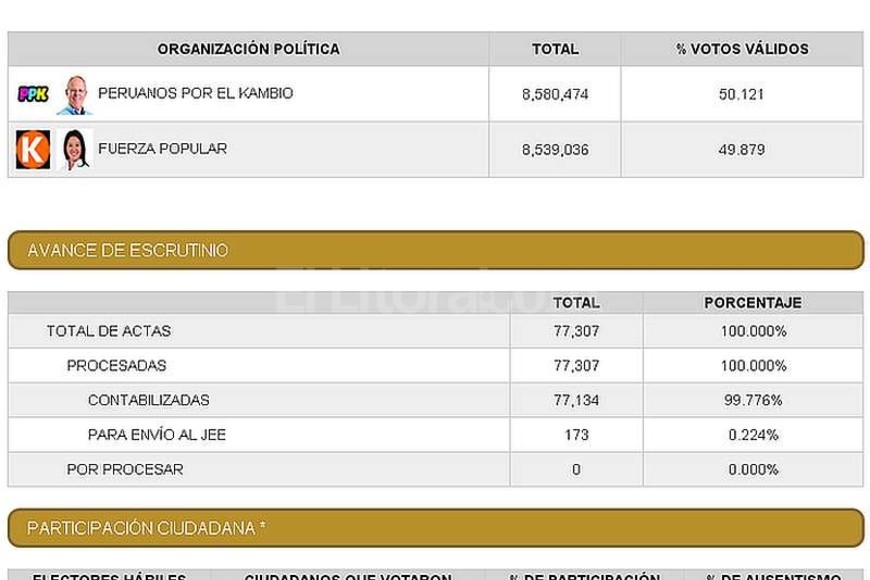Select the Fuerza Popular party name

[x=162, y=149]
